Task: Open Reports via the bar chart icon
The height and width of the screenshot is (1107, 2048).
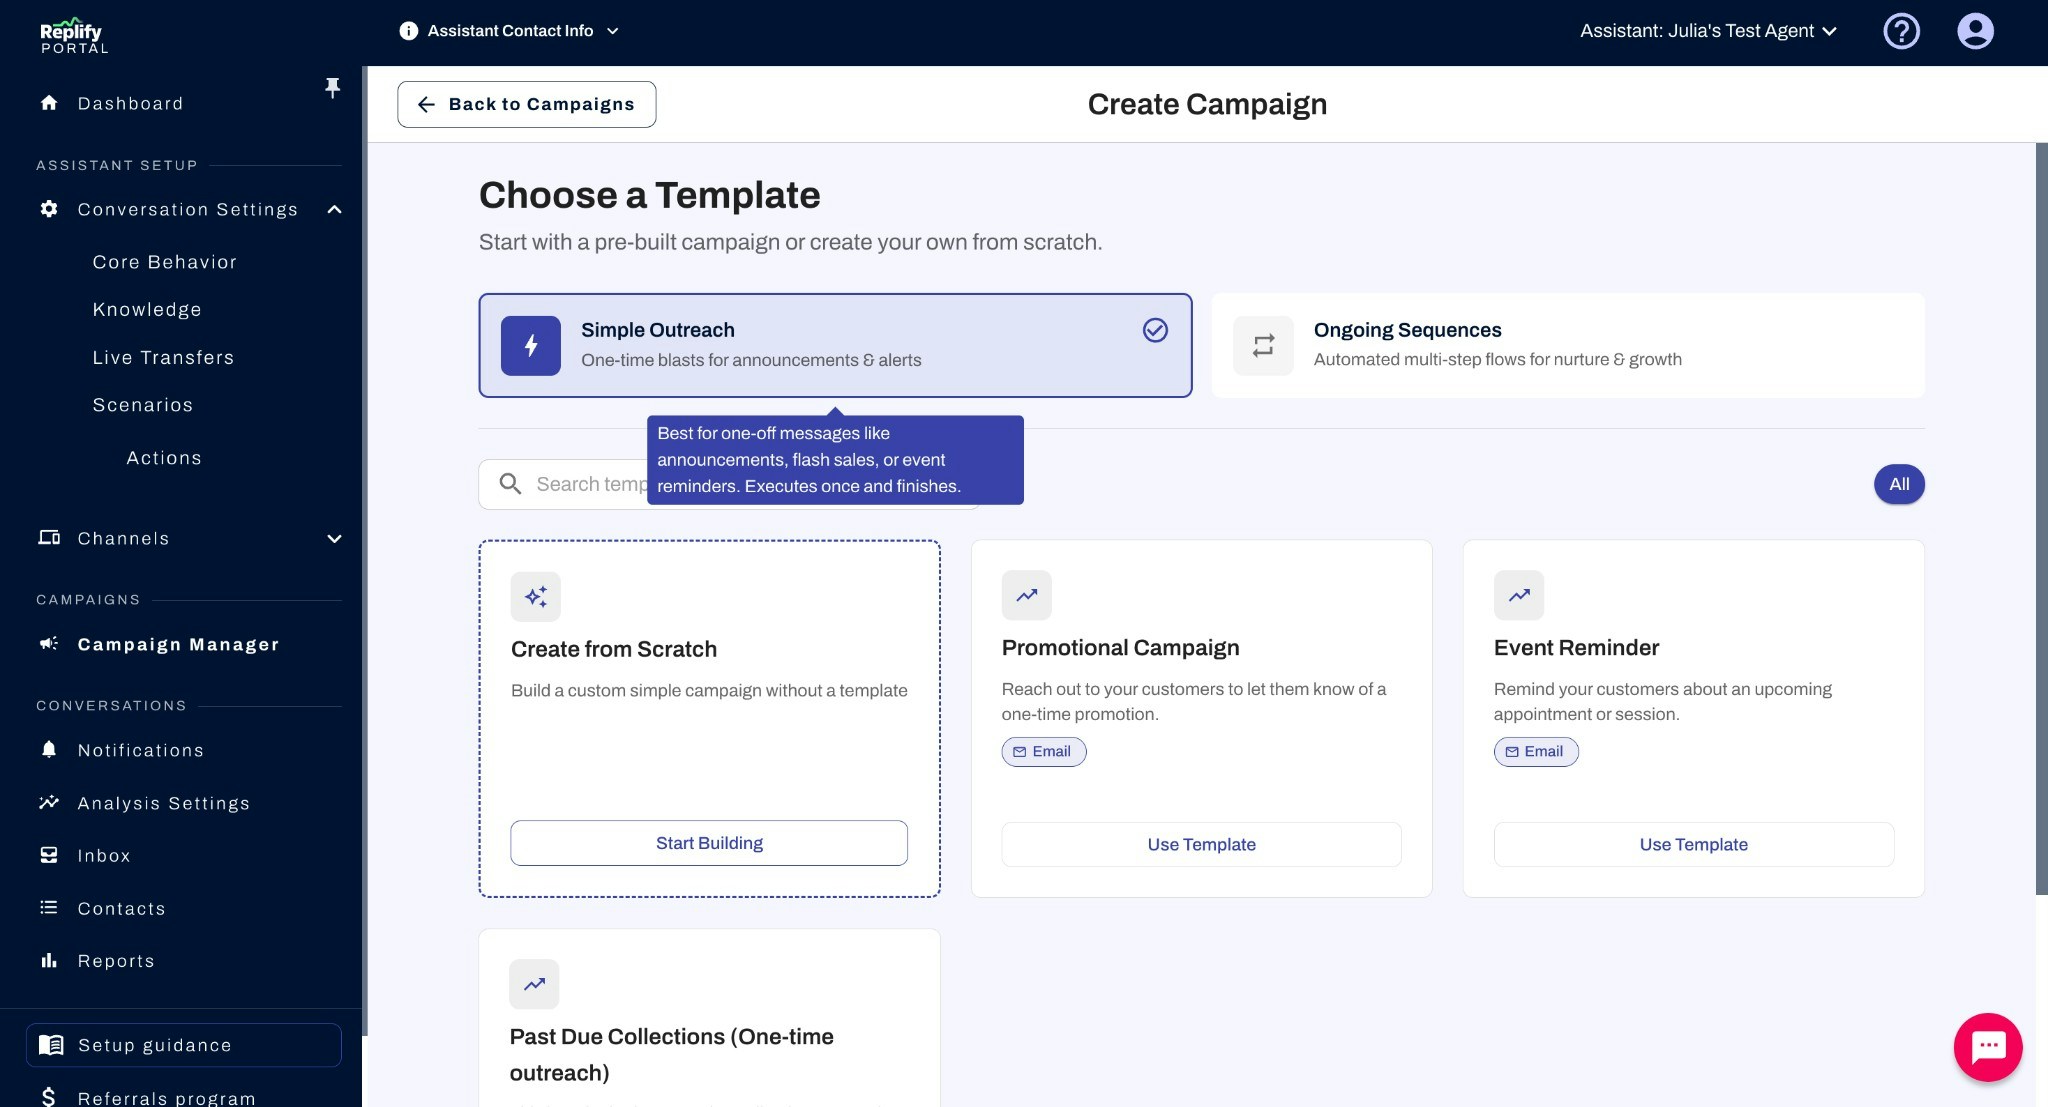Action: [x=48, y=960]
